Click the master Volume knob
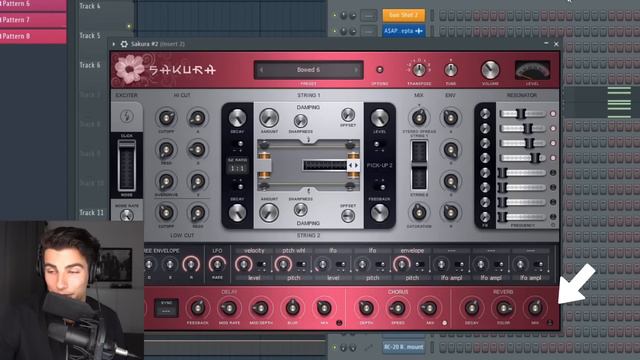 (490, 70)
